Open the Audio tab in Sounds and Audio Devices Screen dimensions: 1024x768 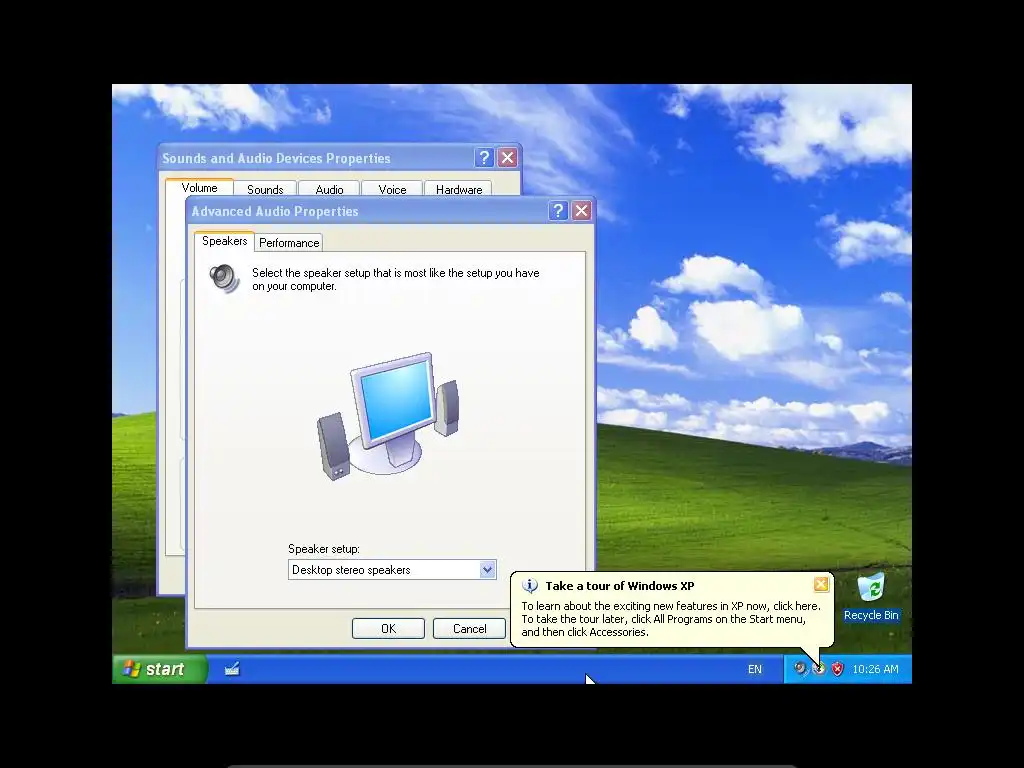coord(328,189)
